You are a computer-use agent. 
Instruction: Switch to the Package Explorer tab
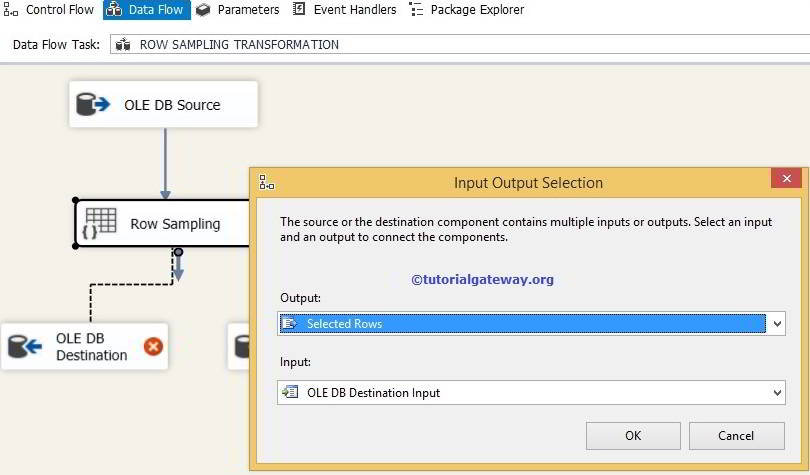466,9
